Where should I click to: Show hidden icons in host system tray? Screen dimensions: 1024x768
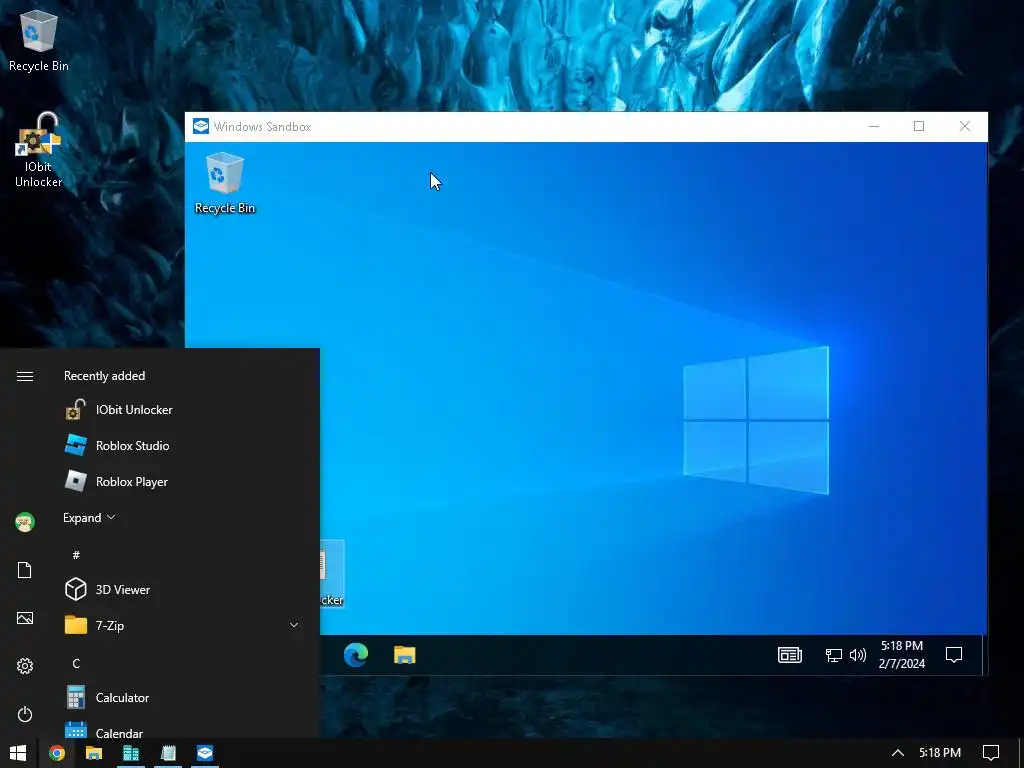click(x=898, y=753)
